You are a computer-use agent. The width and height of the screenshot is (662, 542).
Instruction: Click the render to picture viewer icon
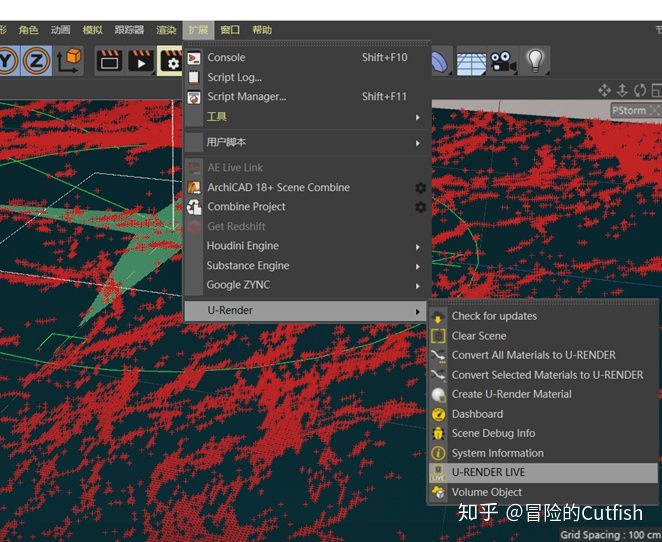pyautogui.click(x=141, y=62)
